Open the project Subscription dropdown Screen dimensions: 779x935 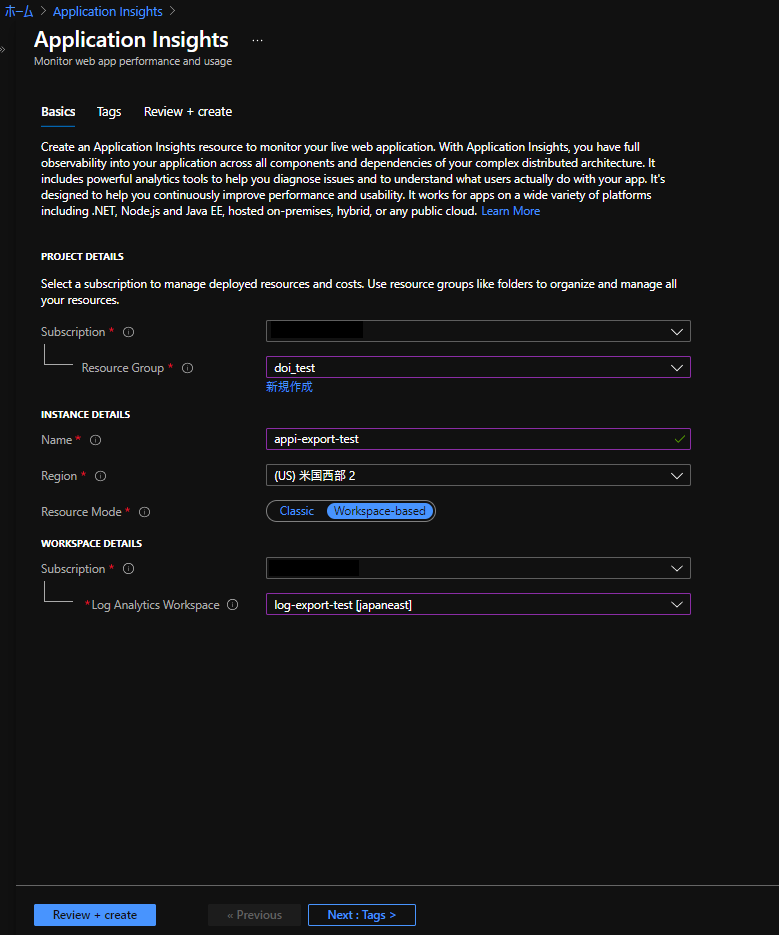tap(478, 332)
